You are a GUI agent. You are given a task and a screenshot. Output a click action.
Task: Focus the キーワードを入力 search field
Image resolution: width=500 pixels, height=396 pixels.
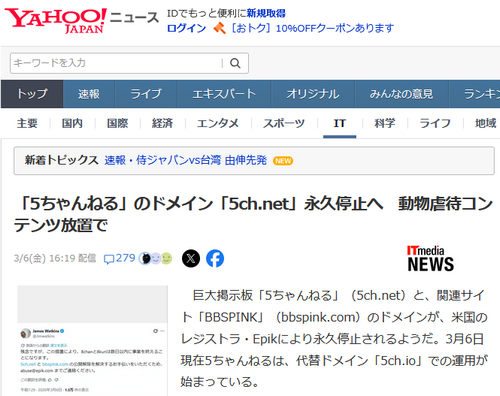pos(117,63)
